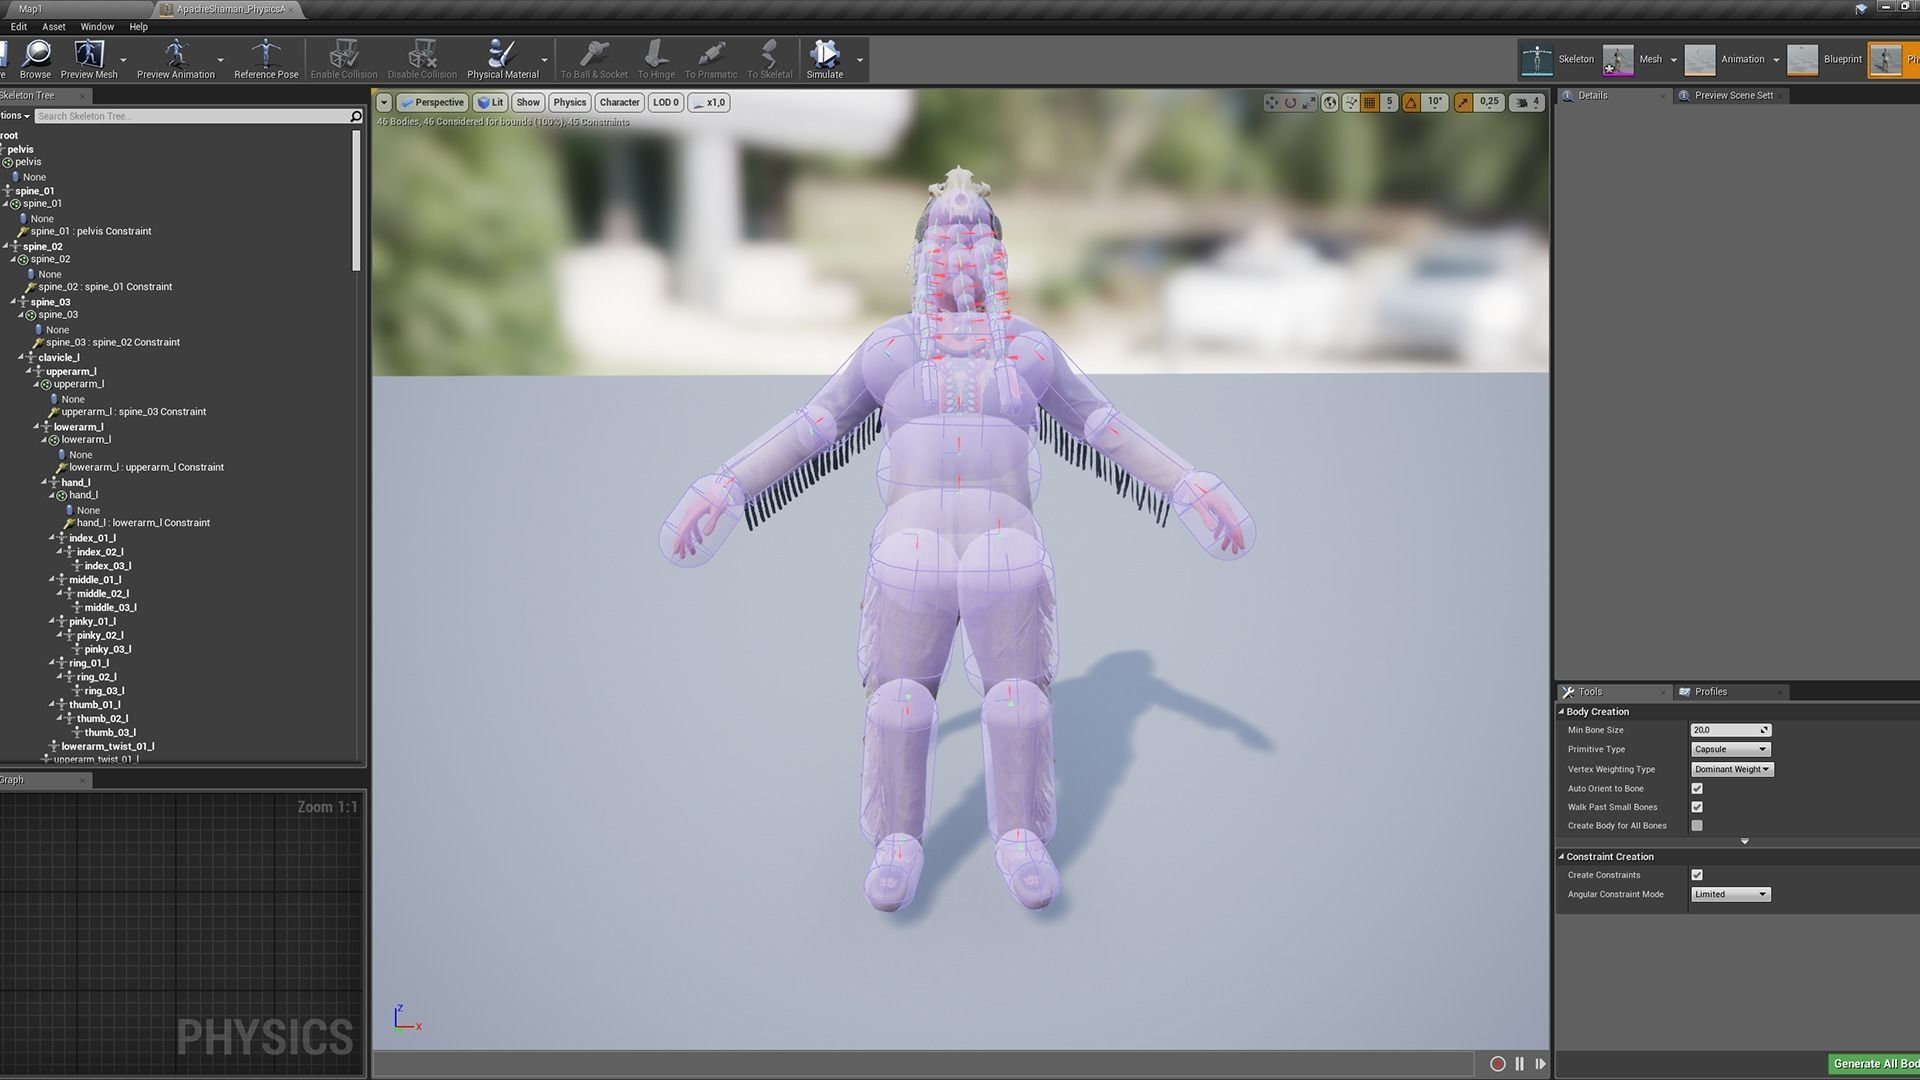Switch to the Profiles tab
This screenshot has height=1080, width=1920.
(x=1710, y=692)
